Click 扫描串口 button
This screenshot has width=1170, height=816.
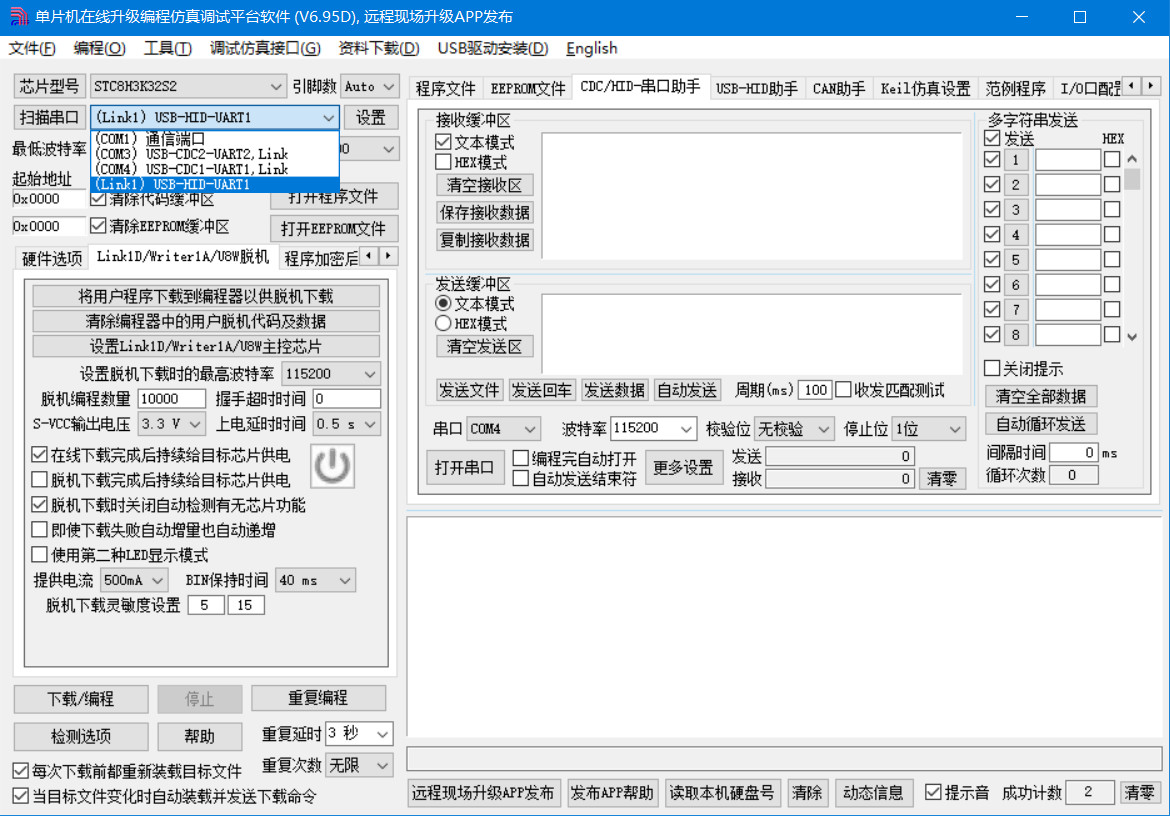tap(49, 117)
